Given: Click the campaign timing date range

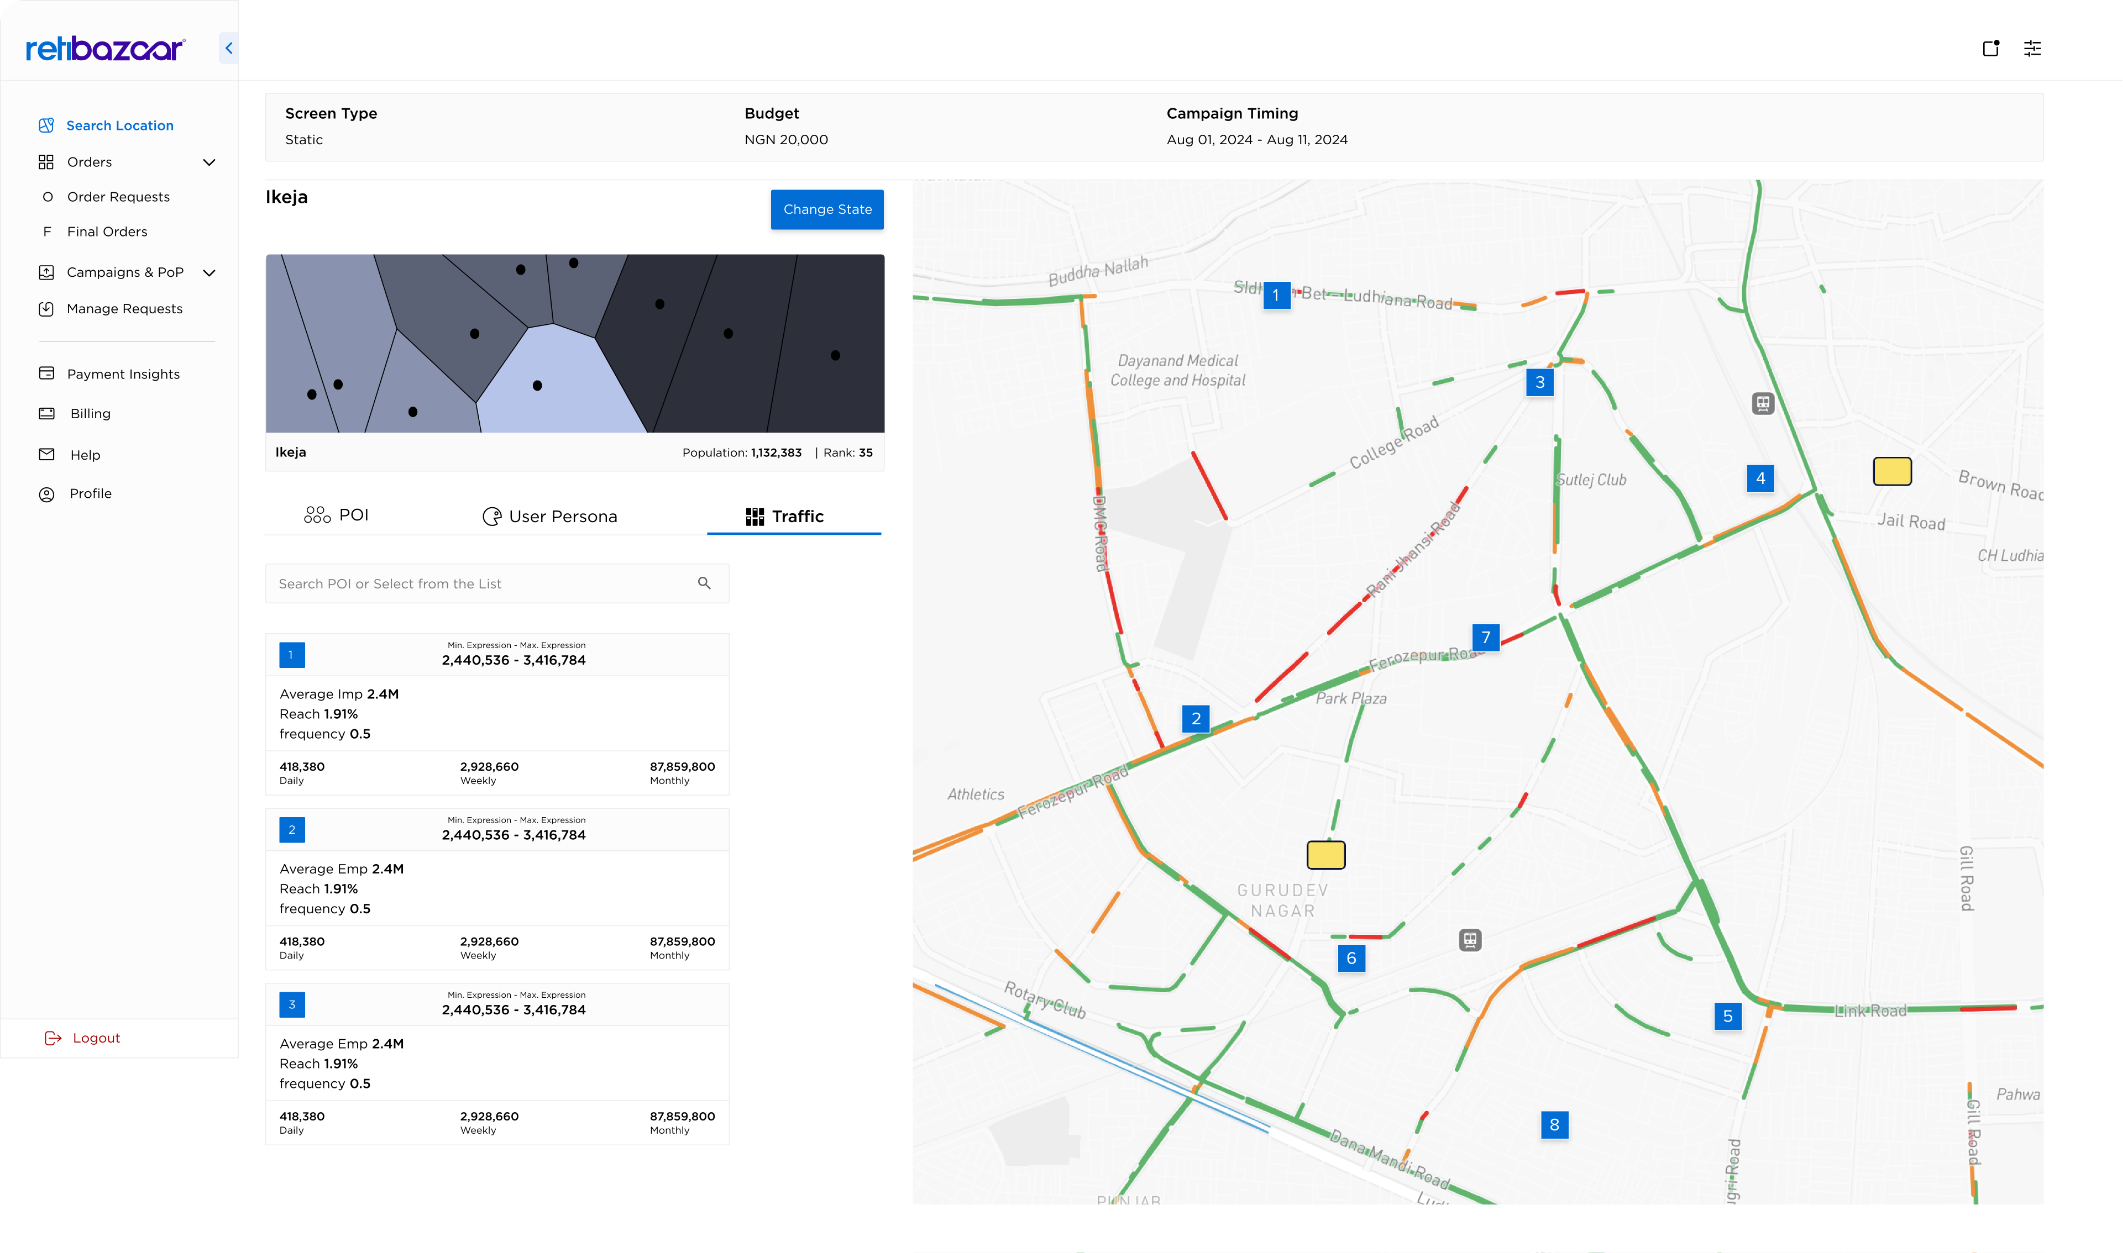Looking at the screenshot, I should [1257, 139].
